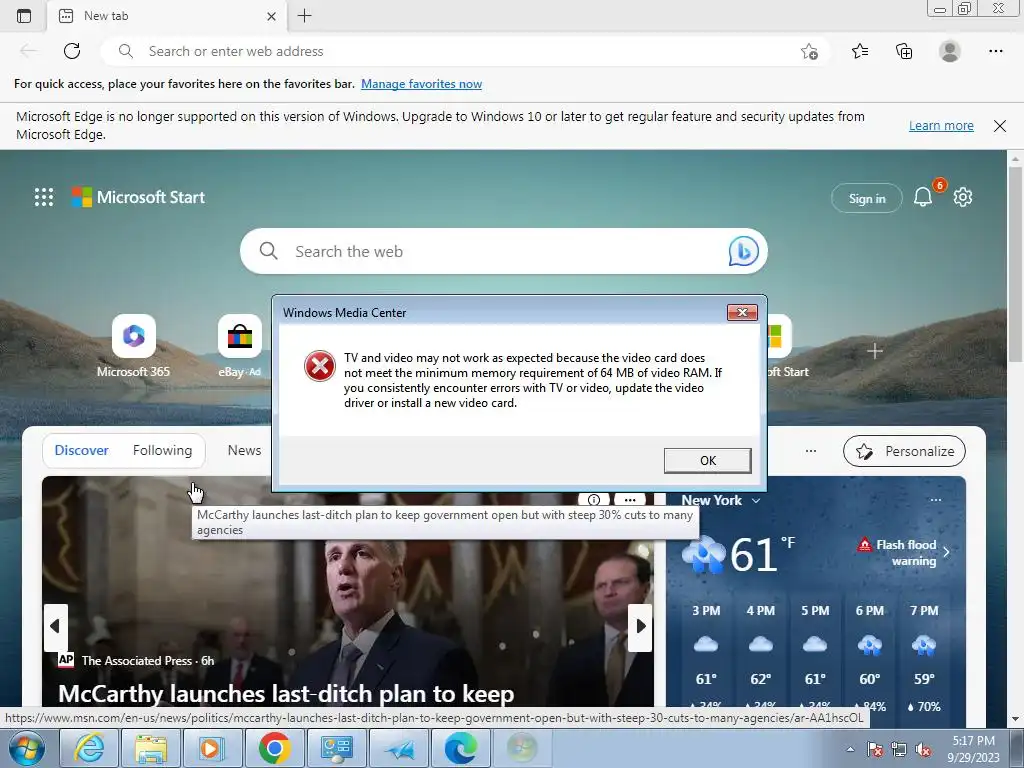Open Edge Settings and more menu
The image size is (1024, 768).
tap(995, 51)
